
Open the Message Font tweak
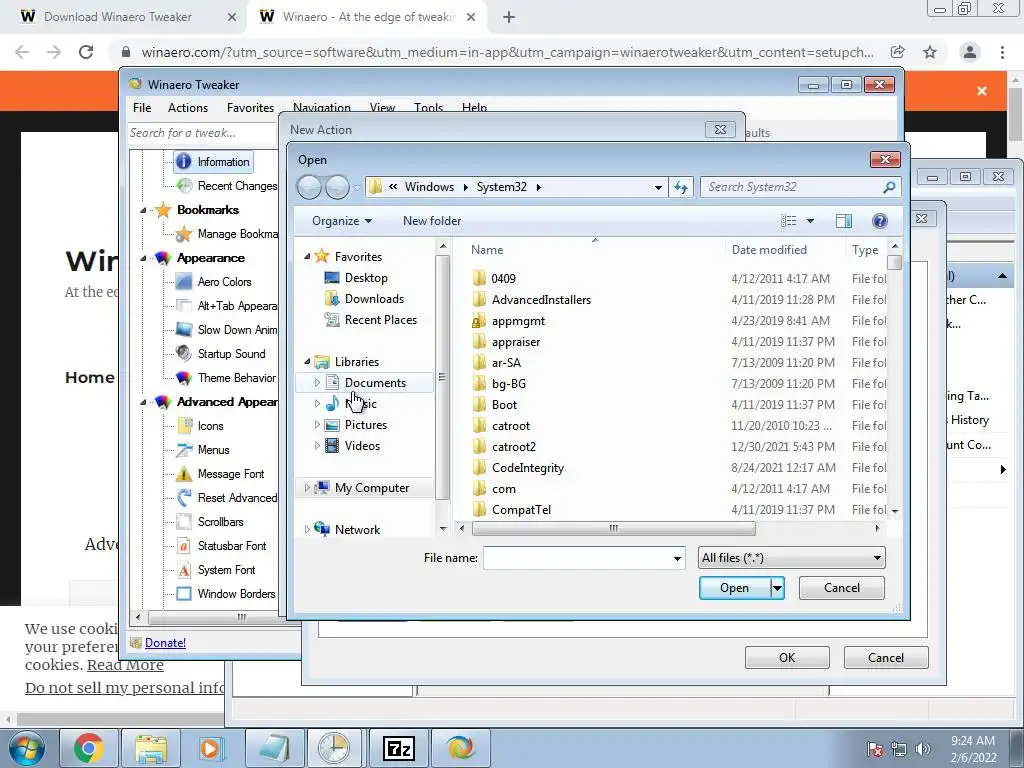(221, 473)
